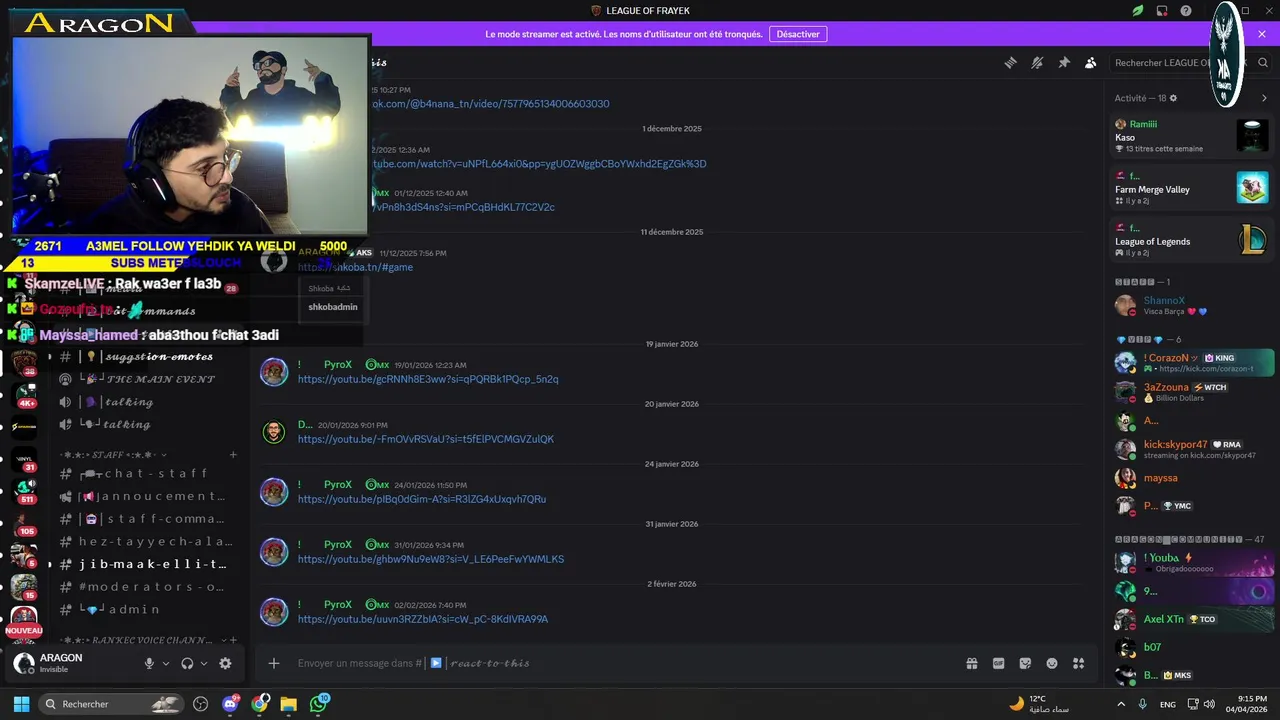Open the gift icon in message bar
Viewport: 1280px width, 720px height.
point(971,663)
